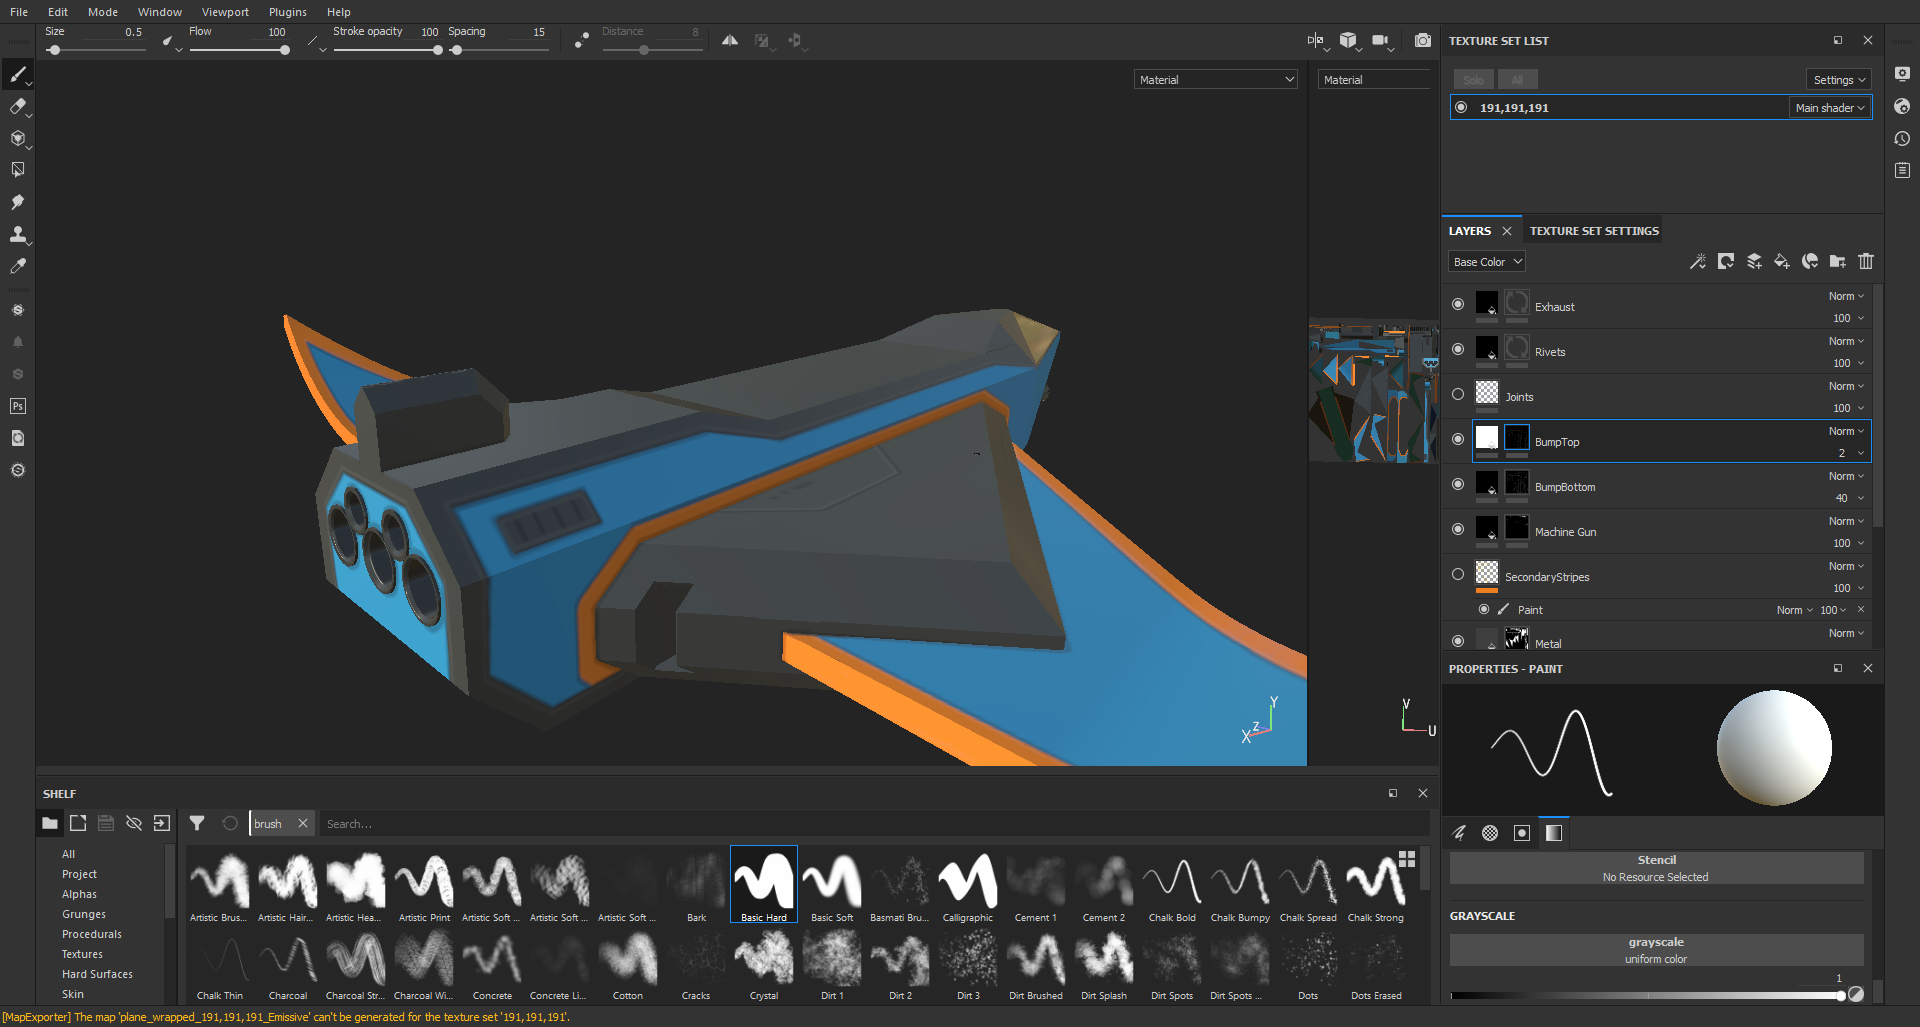Screen dimensions: 1920x1027
Task: Click the grayscale uniform color button
Action: (x=1656, y=950)
